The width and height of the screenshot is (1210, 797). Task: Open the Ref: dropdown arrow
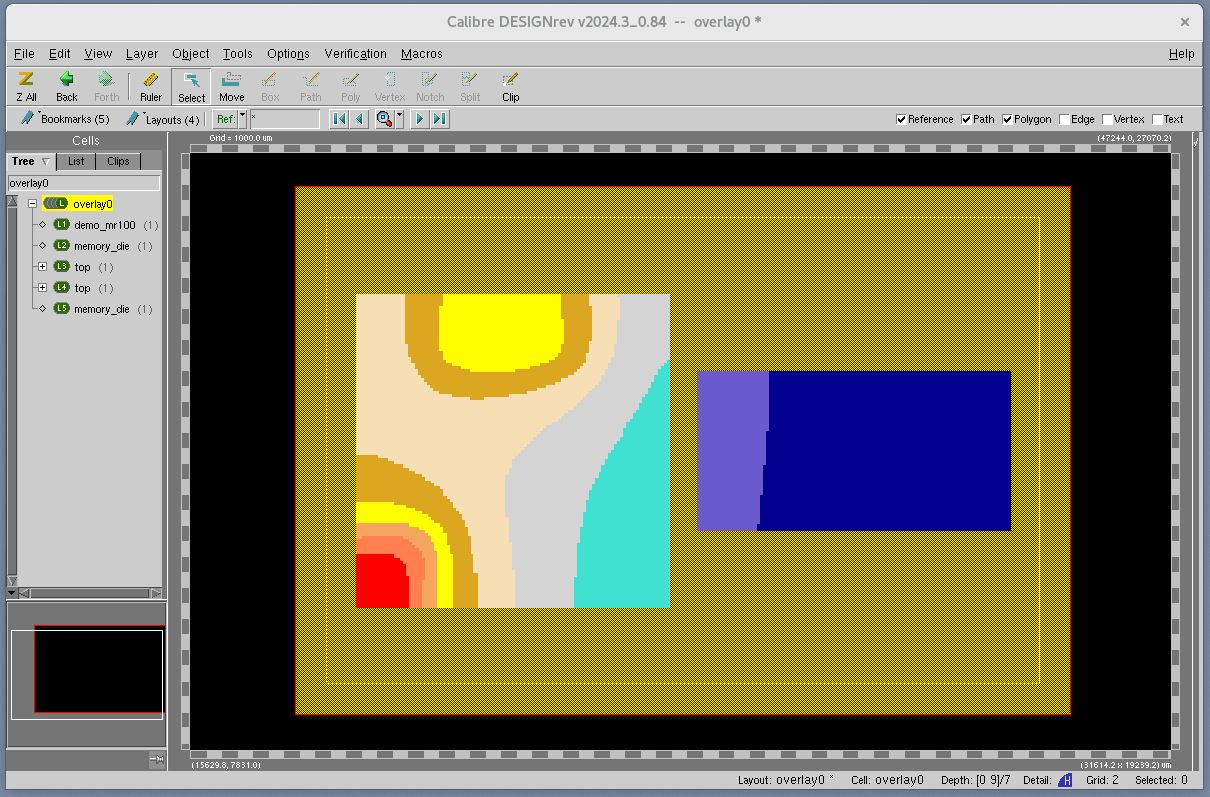(243, 119)
